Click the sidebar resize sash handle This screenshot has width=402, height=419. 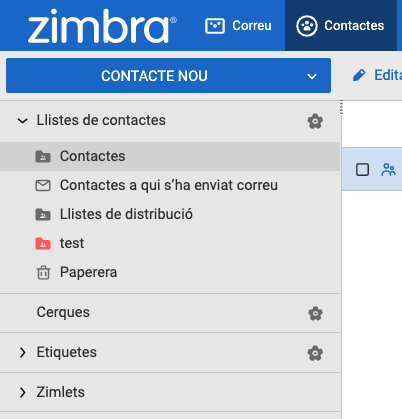(341, 108)
